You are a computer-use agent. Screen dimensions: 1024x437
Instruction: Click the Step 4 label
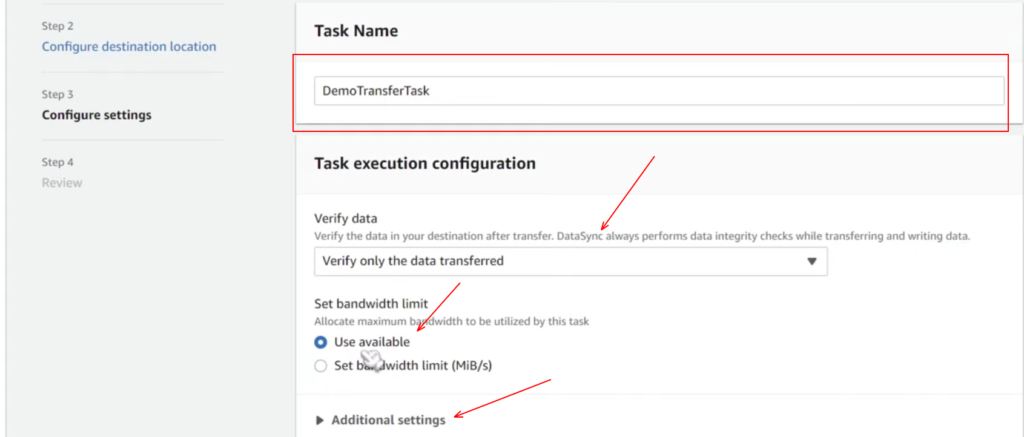click(57, 162)
